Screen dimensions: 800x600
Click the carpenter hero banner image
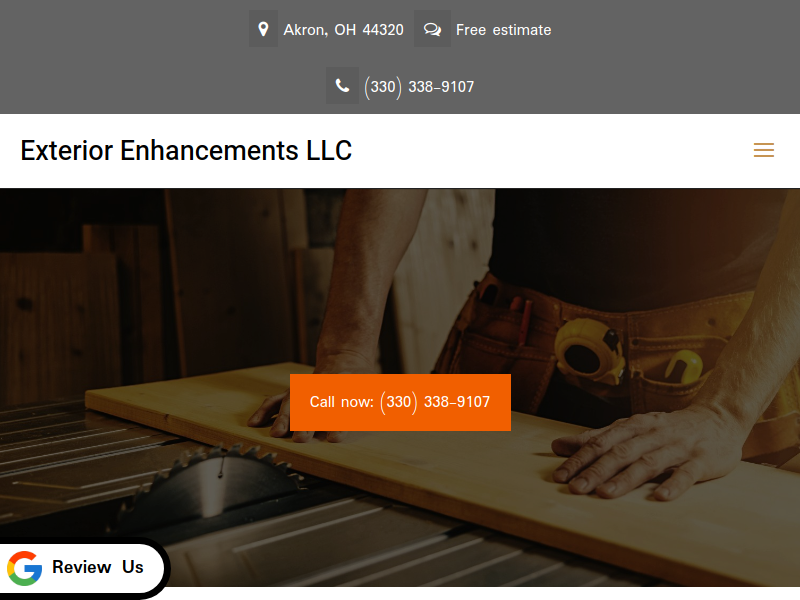tap(400, 388)
